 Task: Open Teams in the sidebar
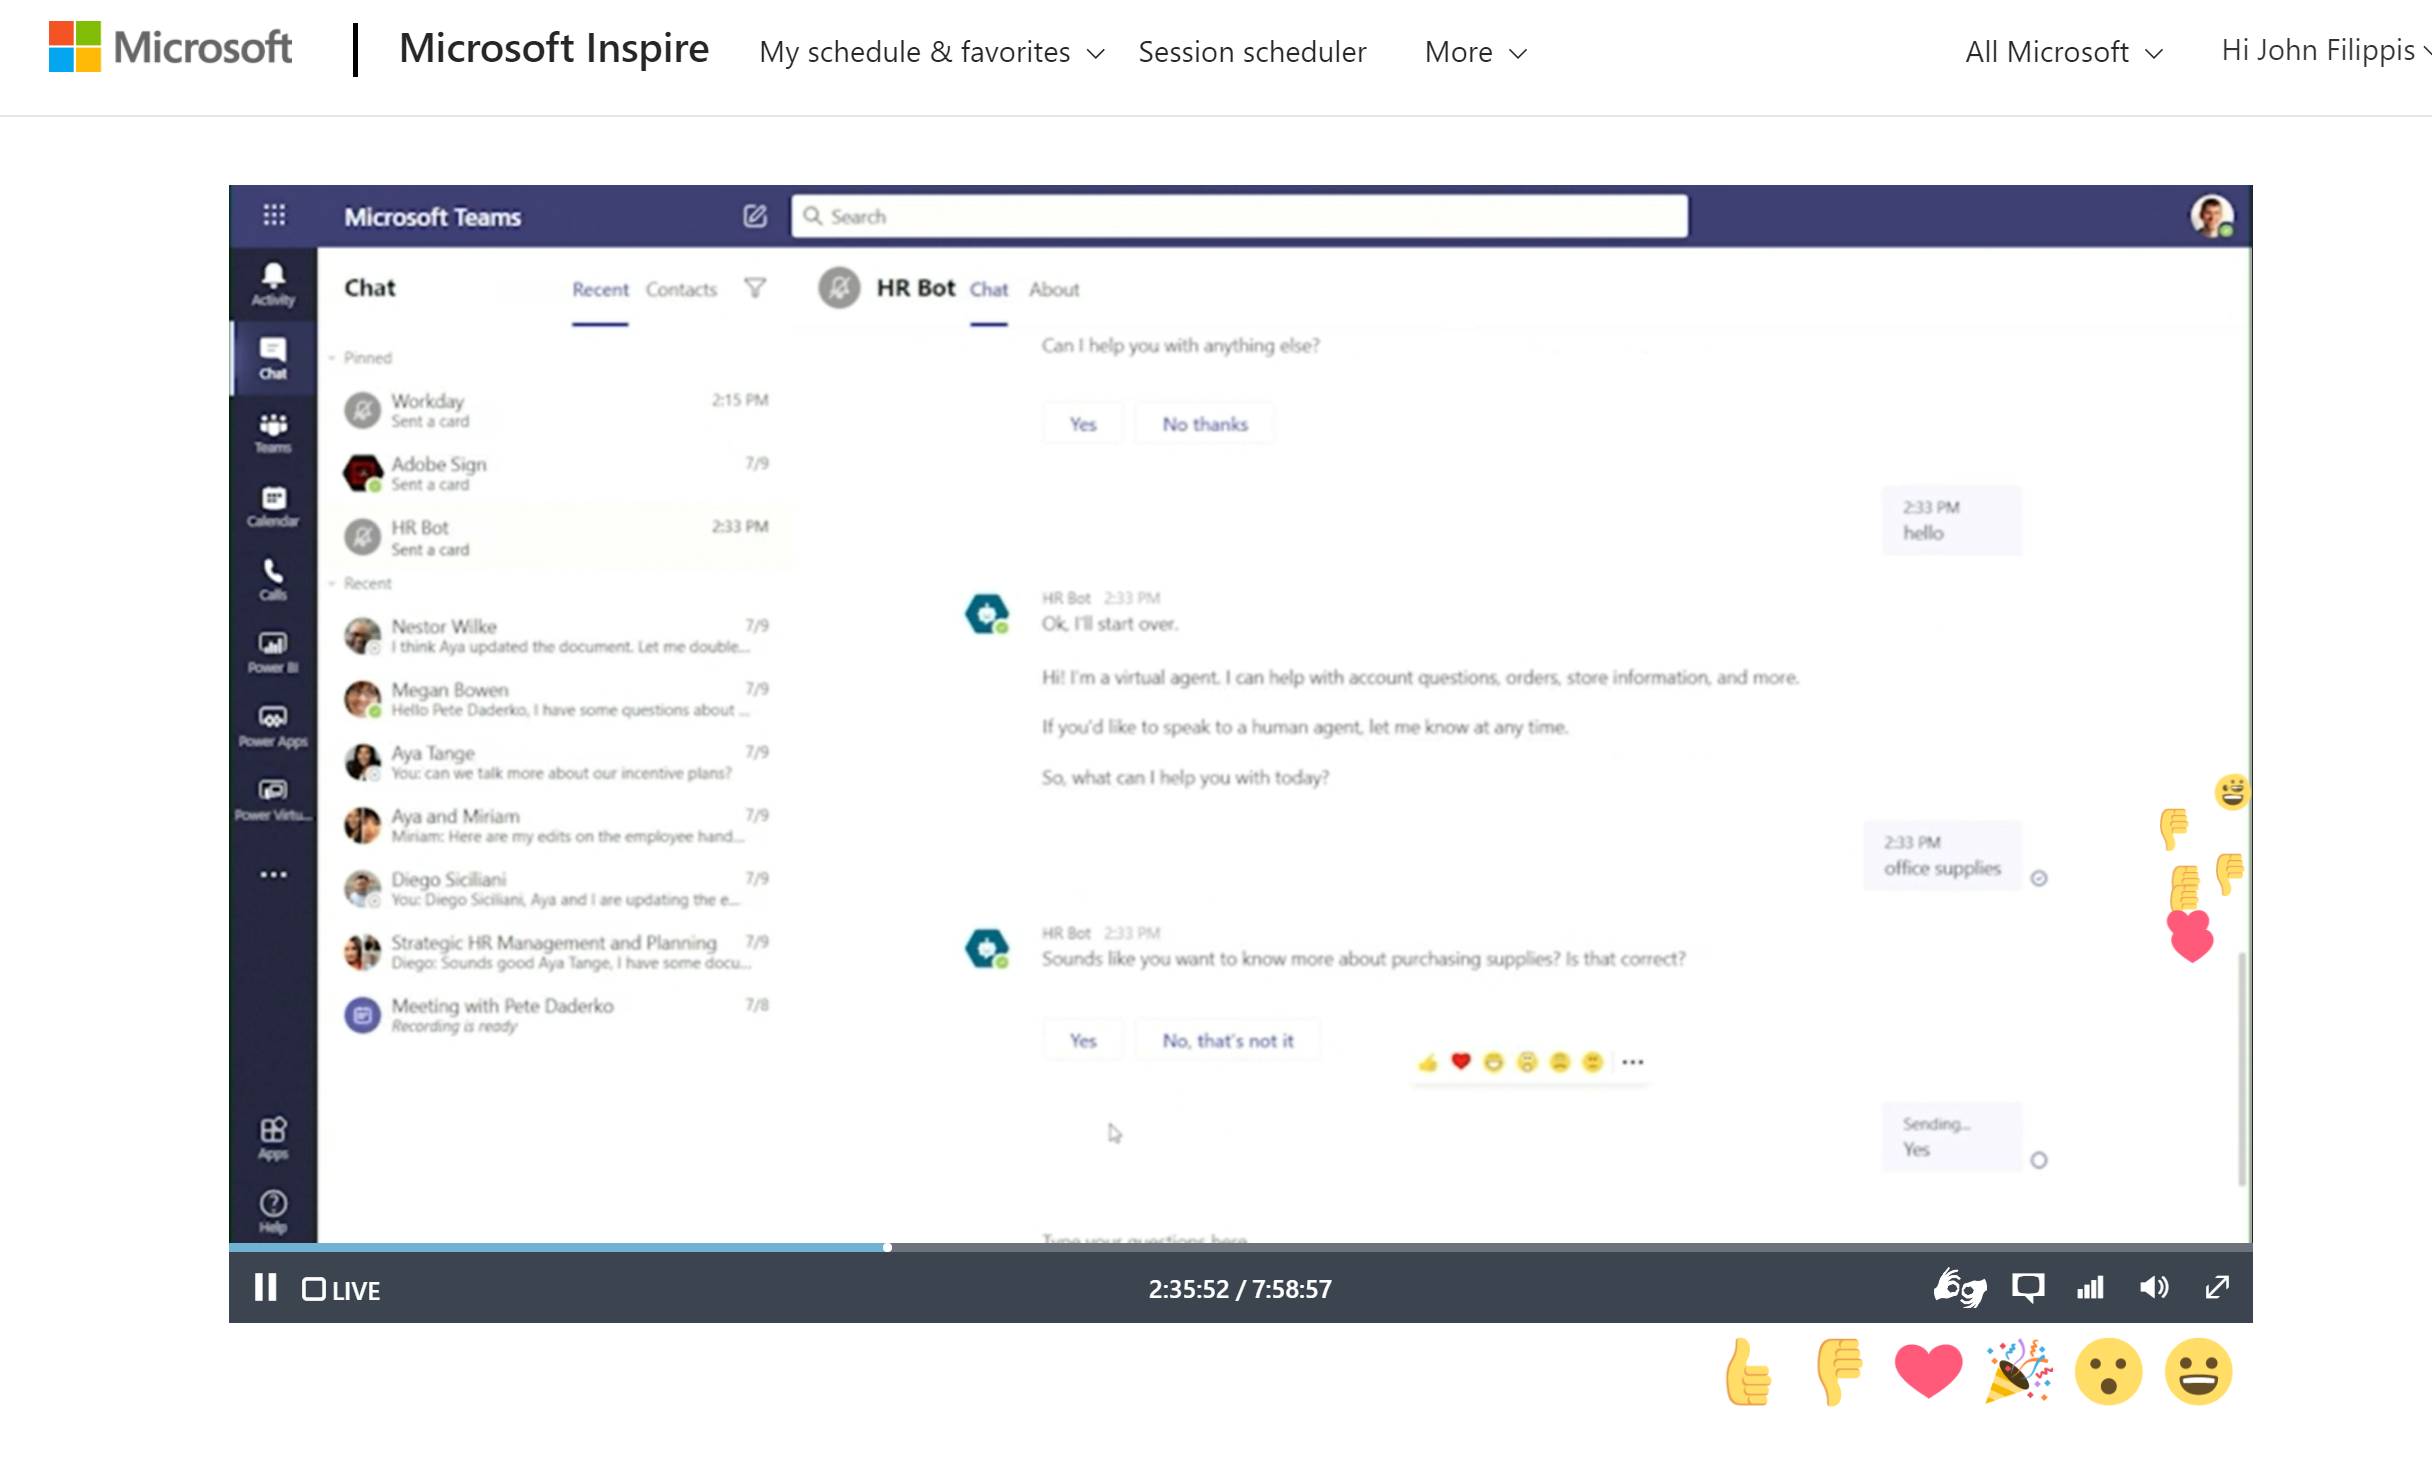coord(273,432)
